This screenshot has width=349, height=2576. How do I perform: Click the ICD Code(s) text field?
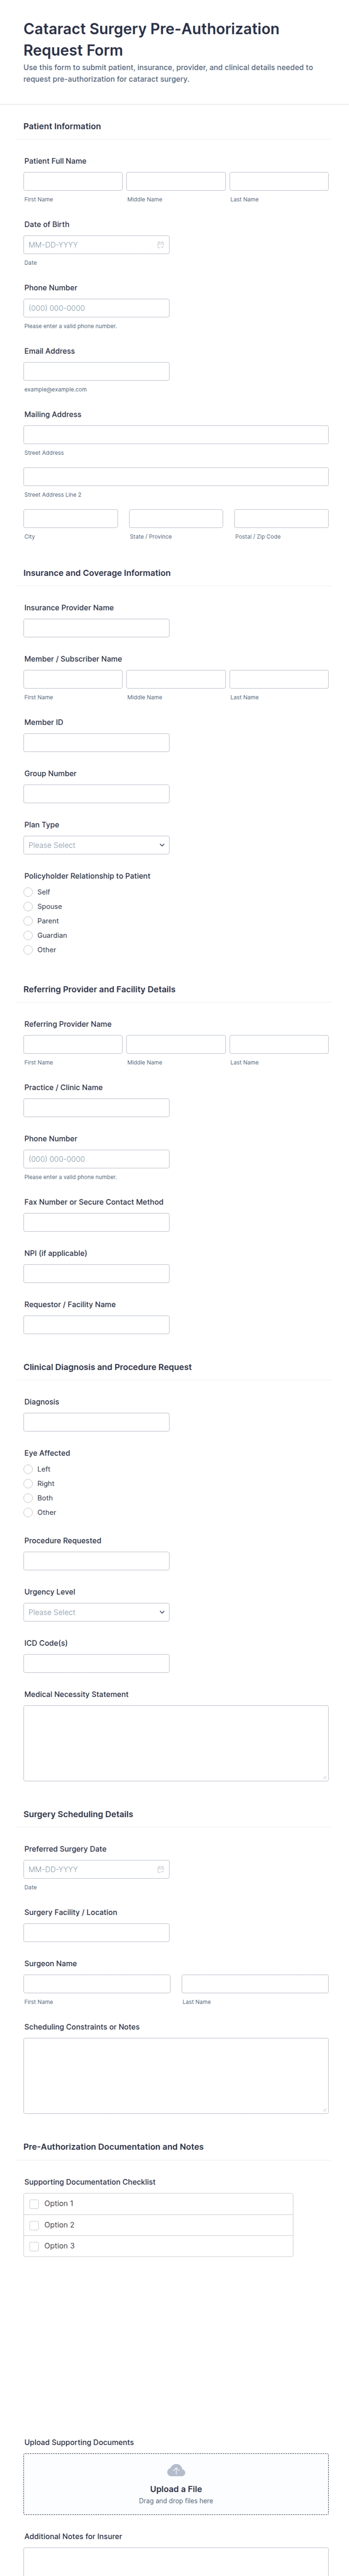point(96,1663)
